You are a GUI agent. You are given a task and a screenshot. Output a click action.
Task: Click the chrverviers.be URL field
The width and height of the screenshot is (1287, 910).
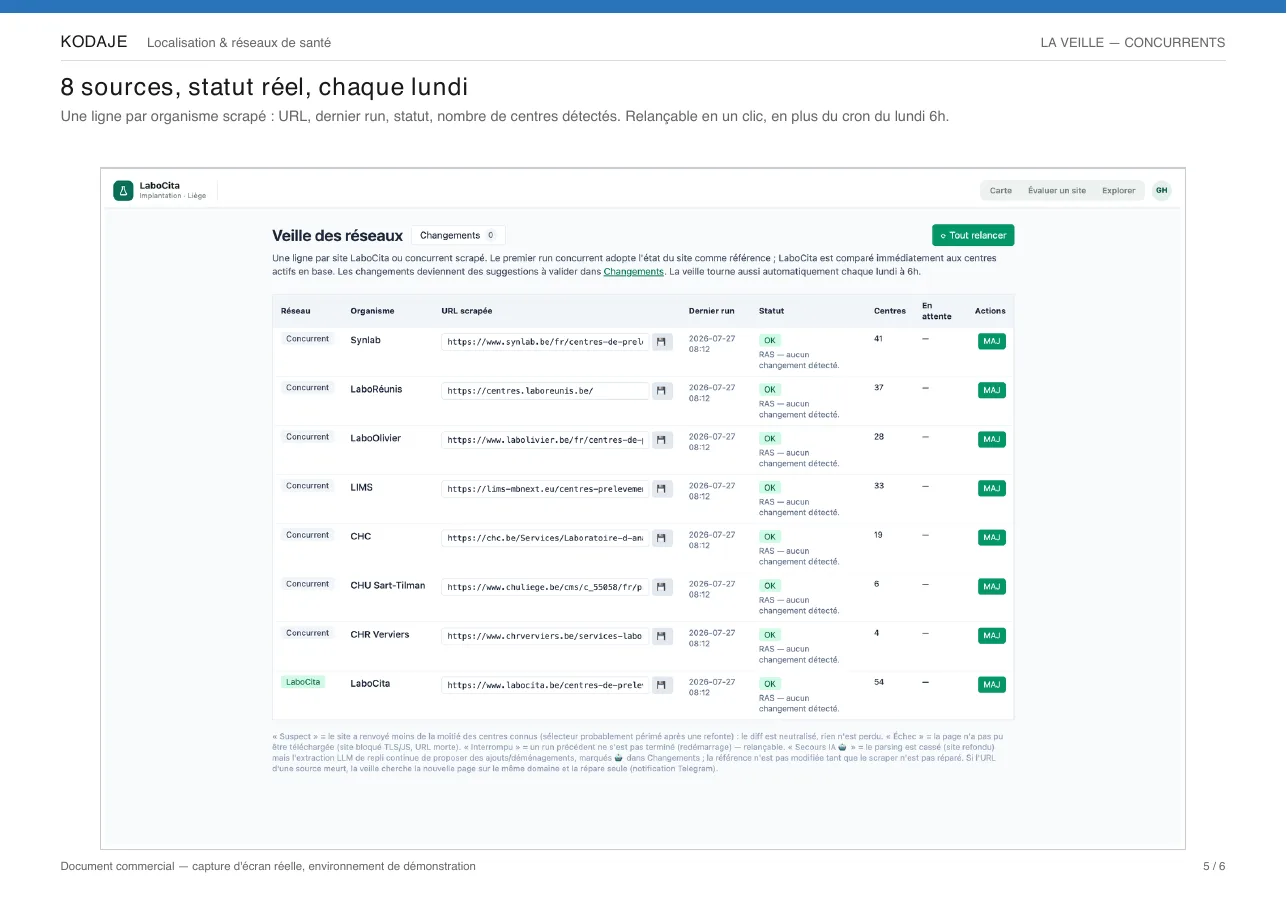pyautogui.click(x=545, y=636)
